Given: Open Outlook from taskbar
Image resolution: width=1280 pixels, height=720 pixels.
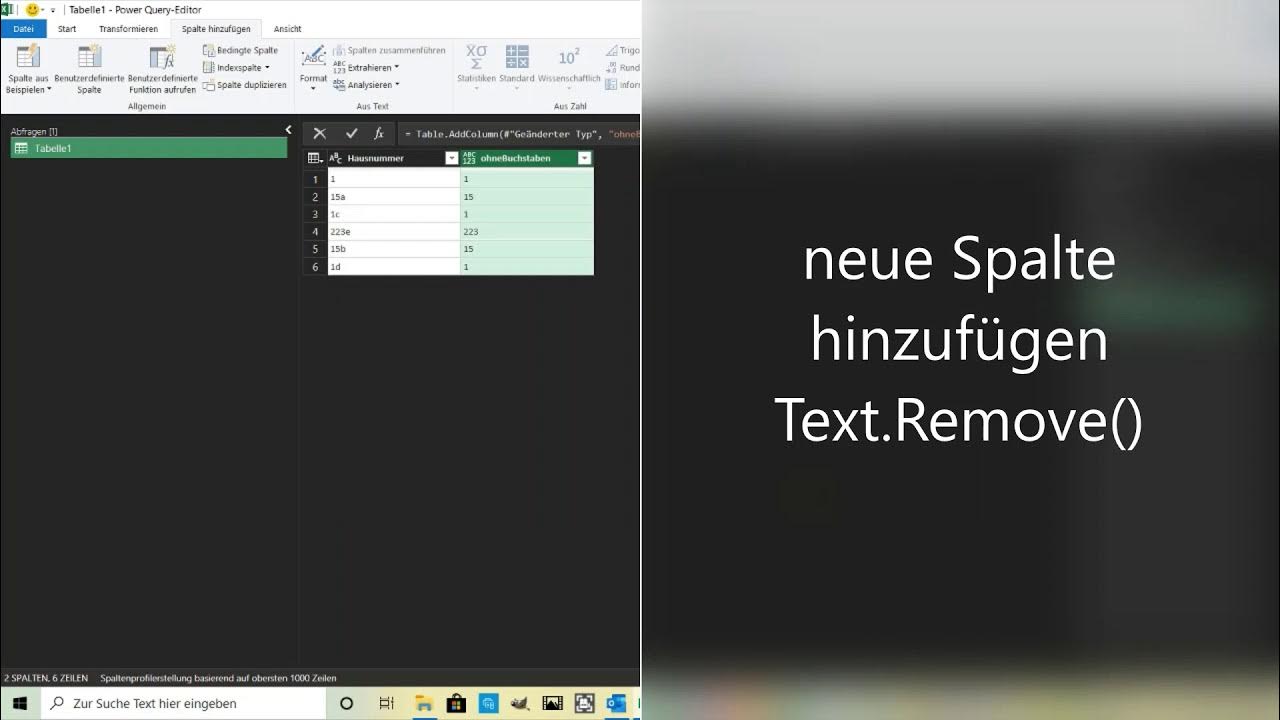Looking at the screenshot, I should pyautogui.click(x=616, y=703).
